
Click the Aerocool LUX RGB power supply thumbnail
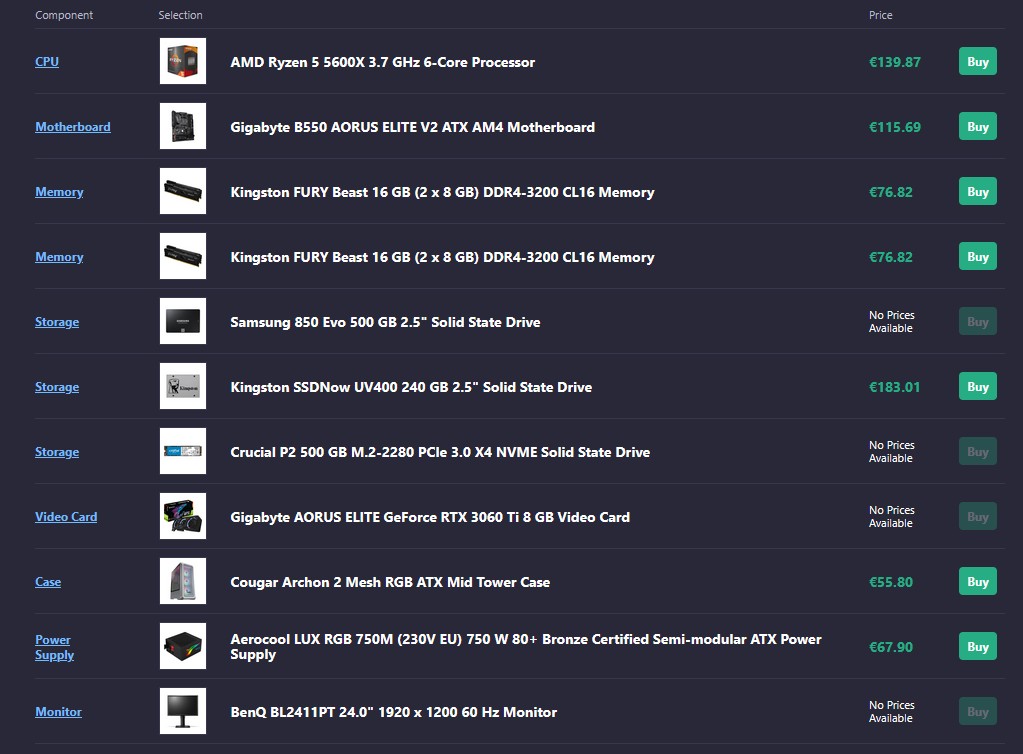(183, 646)
